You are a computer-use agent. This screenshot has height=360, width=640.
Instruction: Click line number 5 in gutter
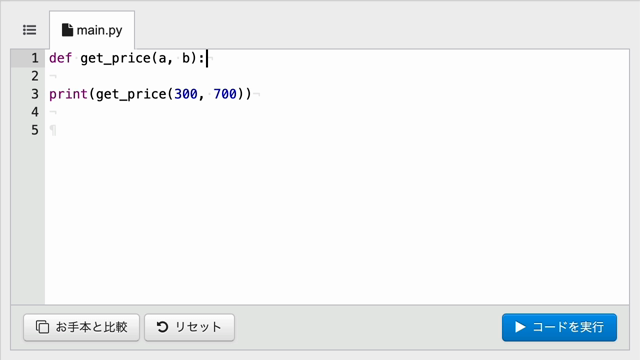[x=35, y=130]
